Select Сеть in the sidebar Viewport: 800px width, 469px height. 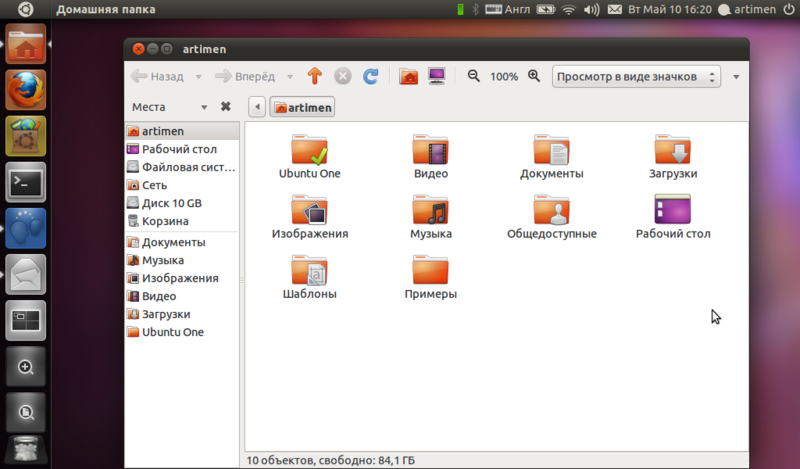[x=182, y=185]
